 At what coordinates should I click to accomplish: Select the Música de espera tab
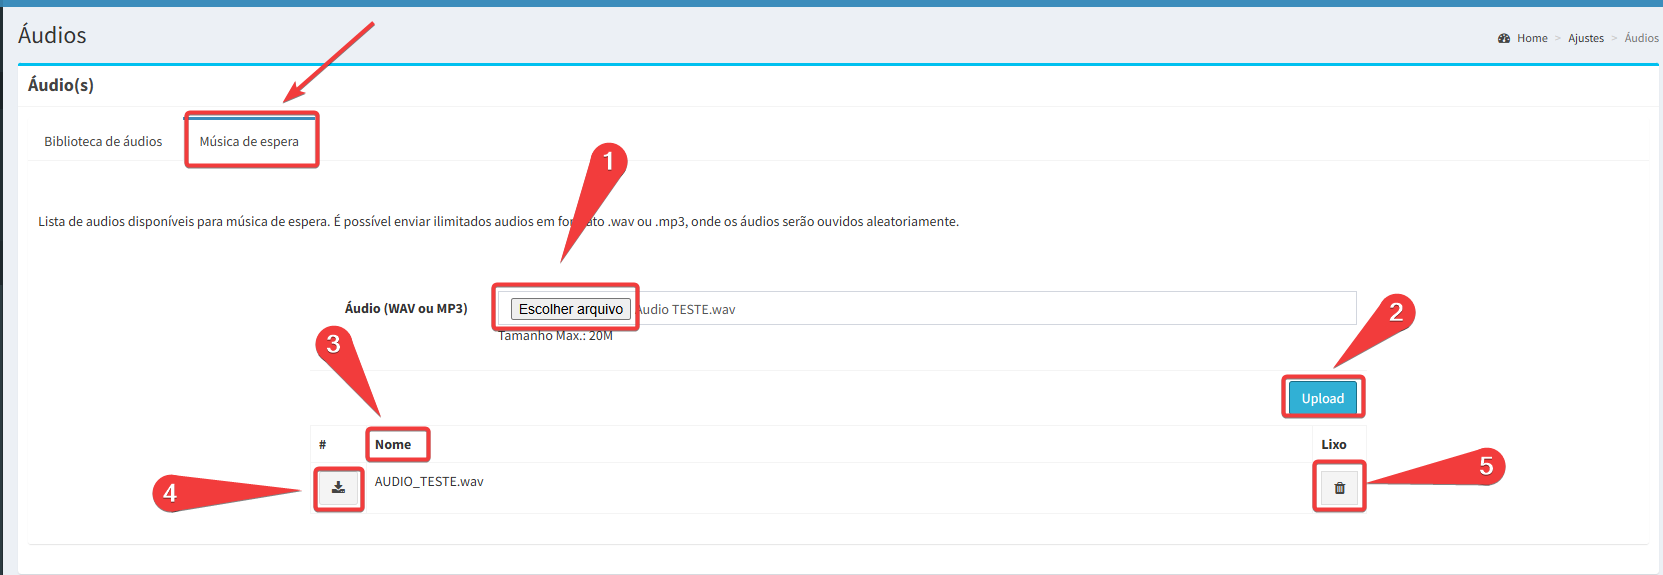point(249,142)
